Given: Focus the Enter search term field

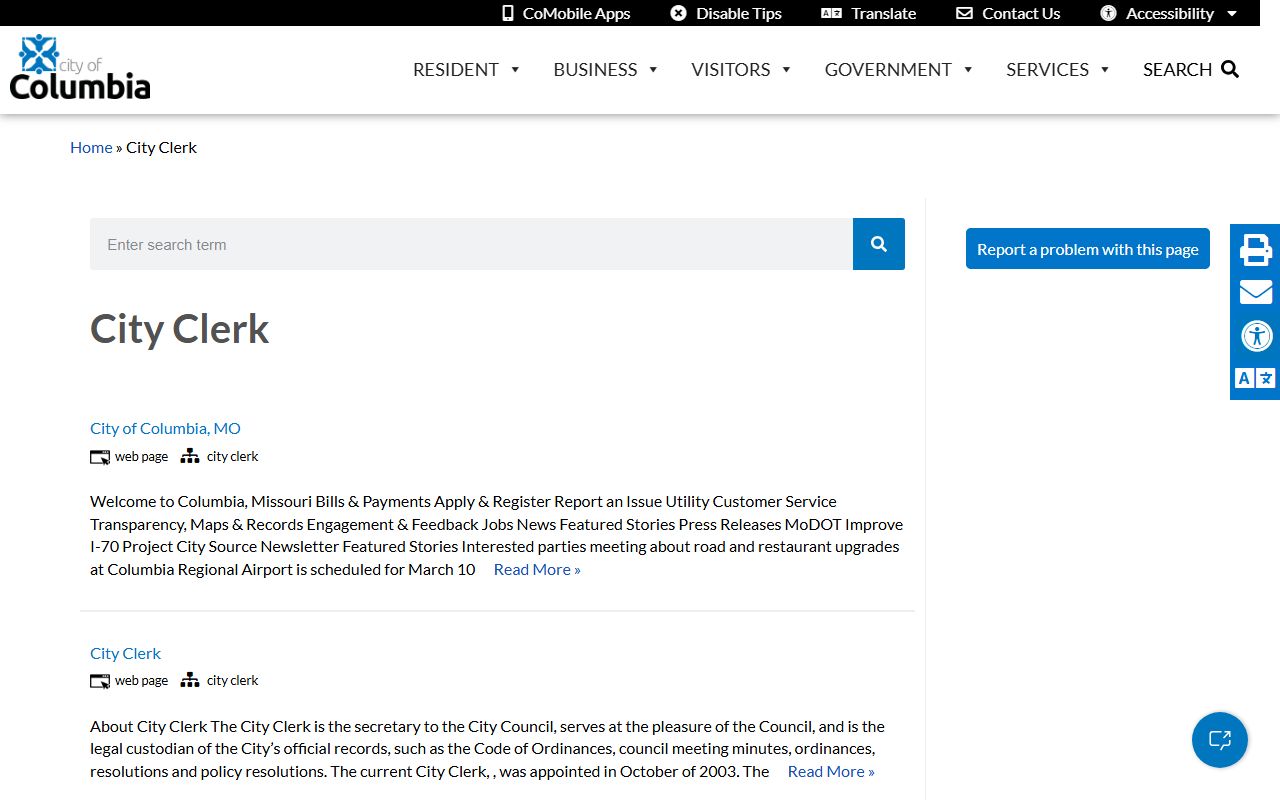Looking at the screenshot, I should point(471,244).
